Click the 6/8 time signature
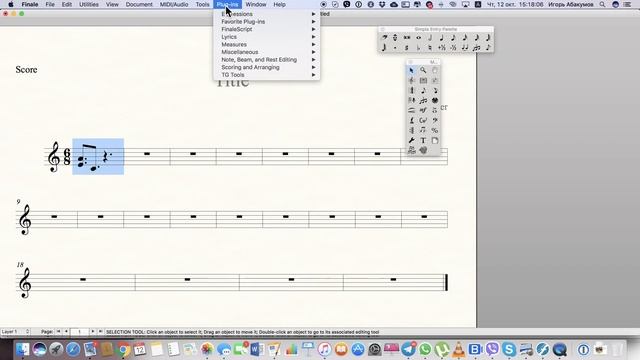The image size is (640, 360). (x=67, y=157)
